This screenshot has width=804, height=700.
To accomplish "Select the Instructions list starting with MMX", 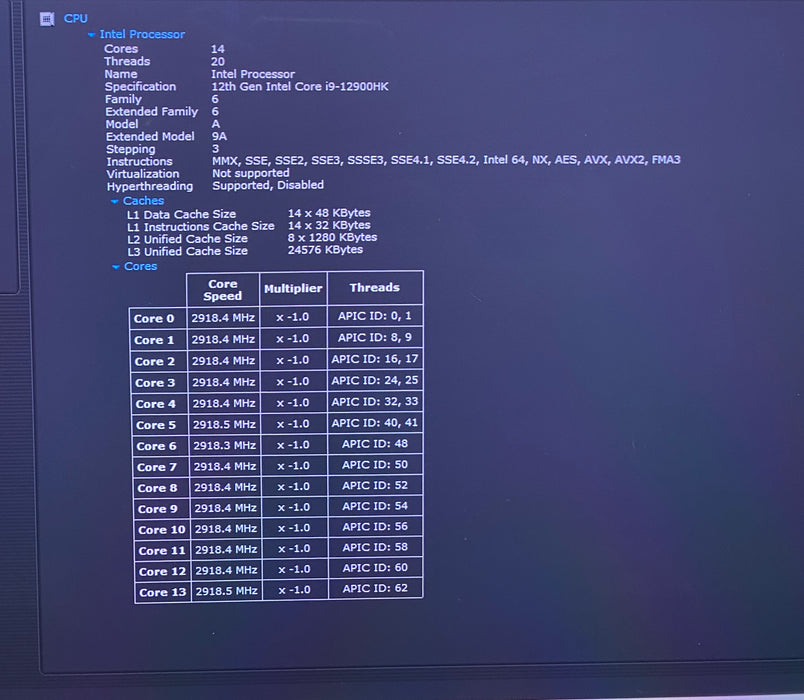I will point(446,160).
